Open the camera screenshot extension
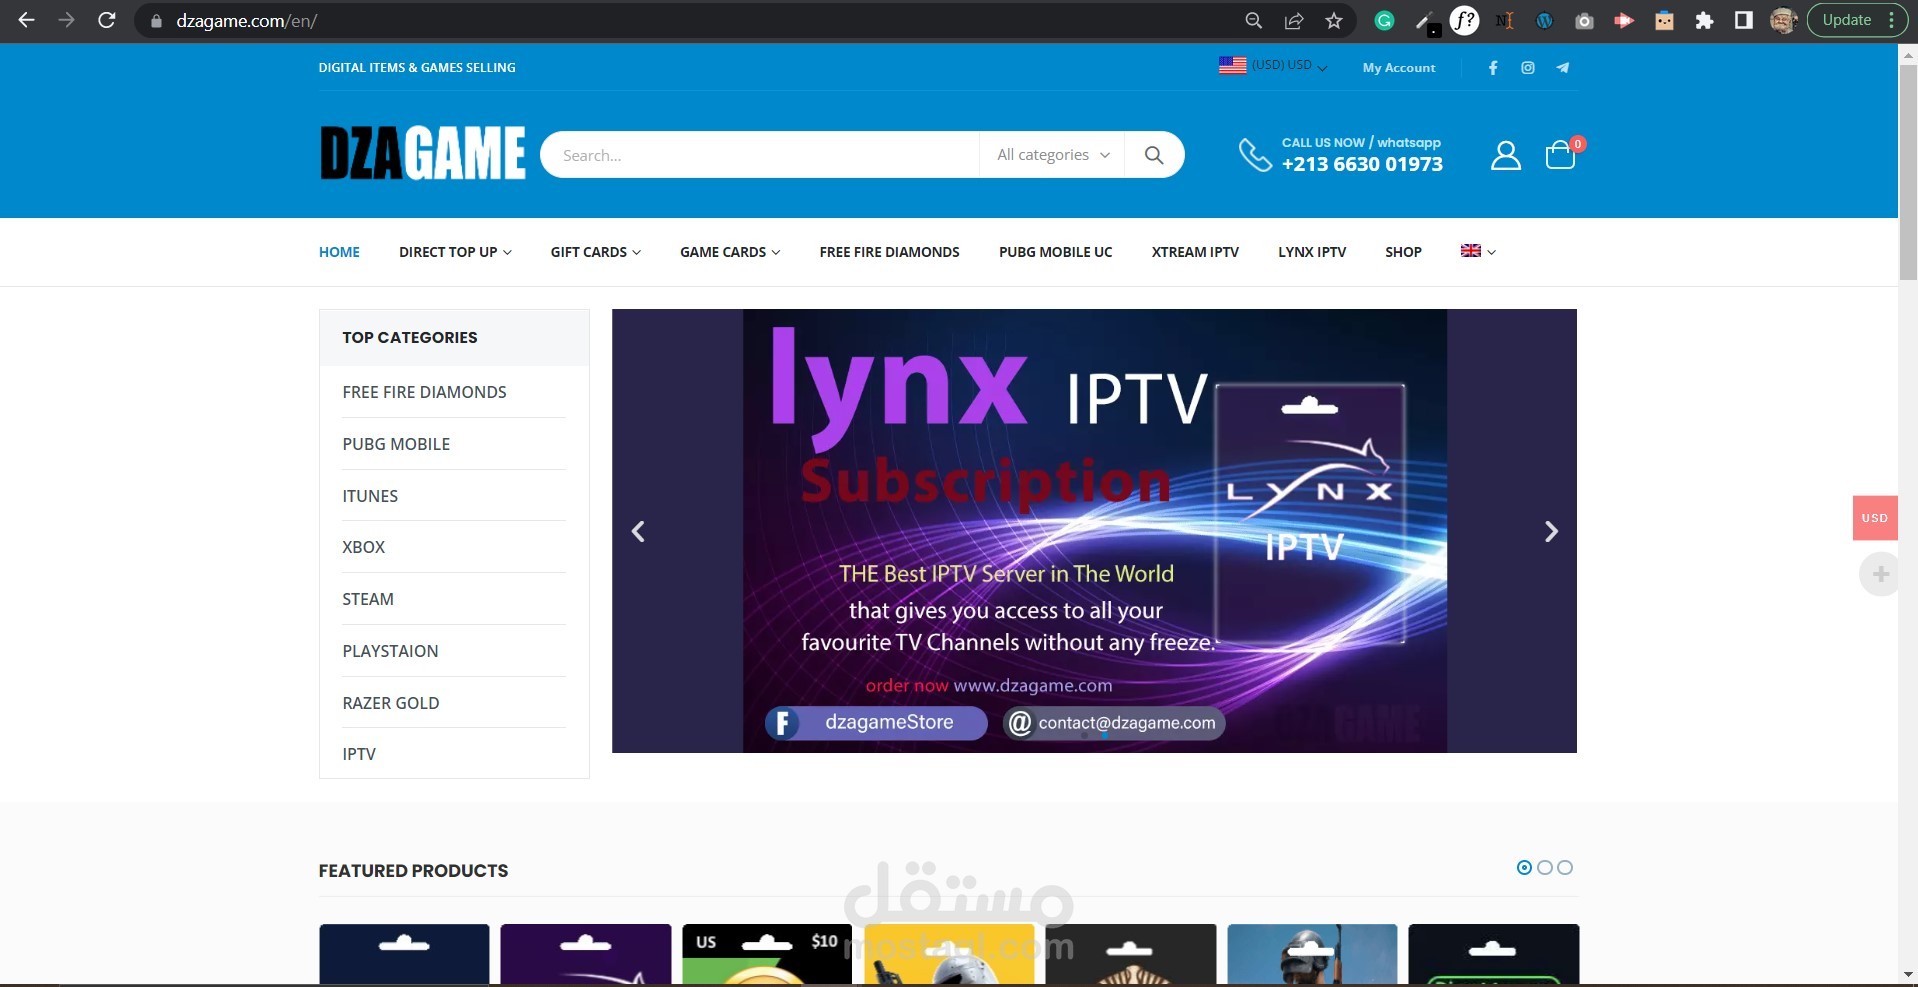 pyautogui.click(x=1584, y=20)
